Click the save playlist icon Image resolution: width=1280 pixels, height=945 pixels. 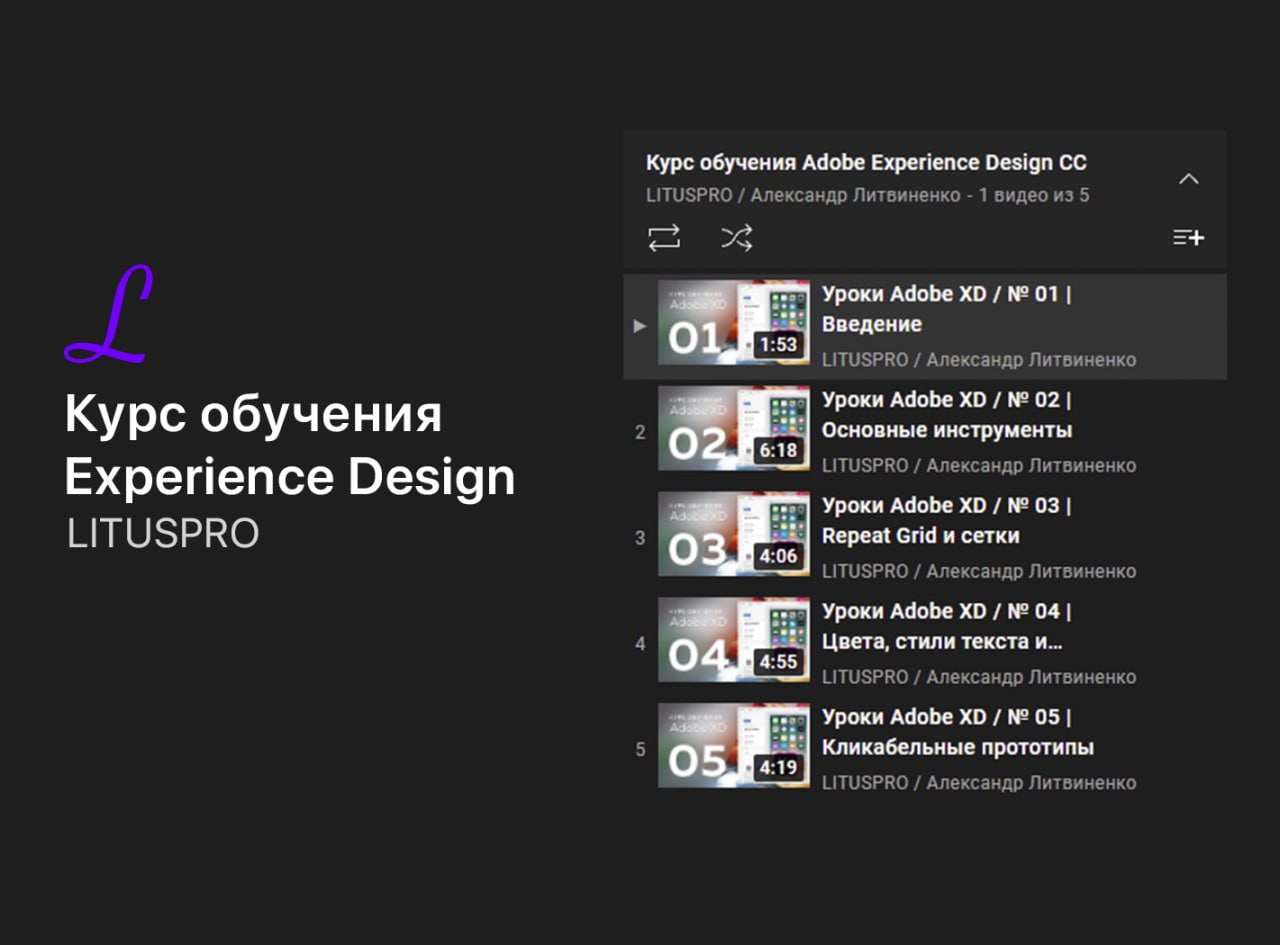(x=1188, y=238)
